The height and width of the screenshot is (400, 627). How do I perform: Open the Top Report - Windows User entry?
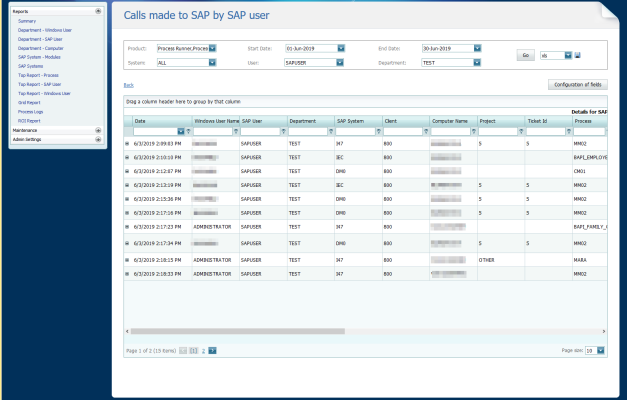click(44, 94)
